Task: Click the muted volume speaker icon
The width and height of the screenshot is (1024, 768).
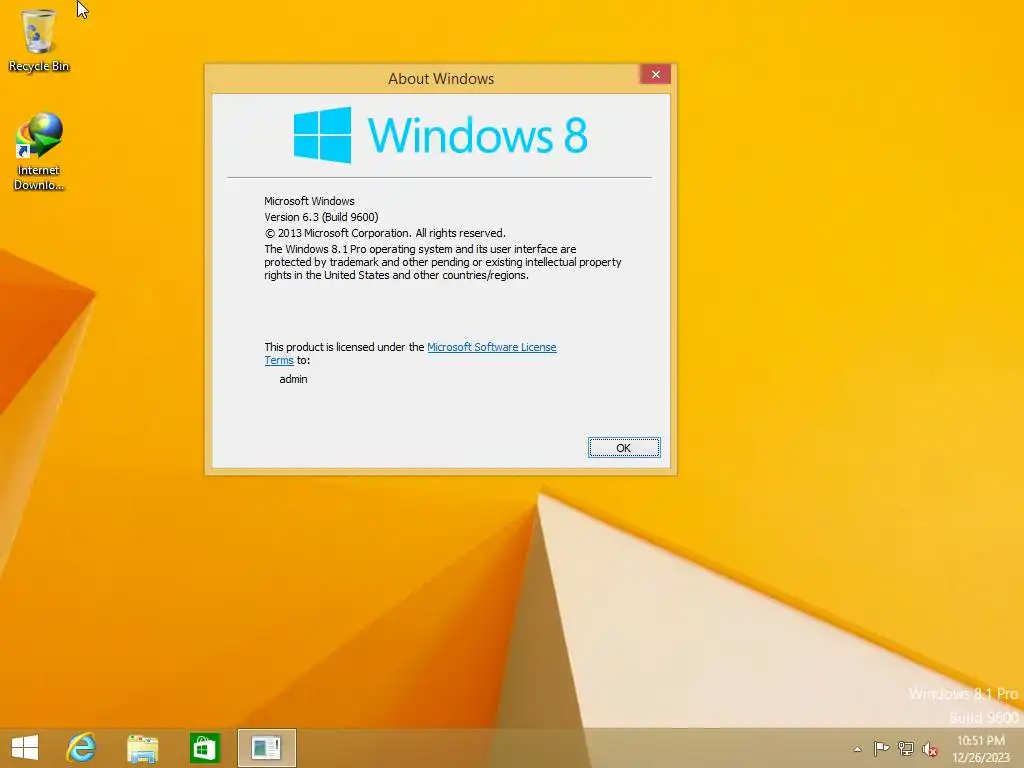Action: (930, 749)
